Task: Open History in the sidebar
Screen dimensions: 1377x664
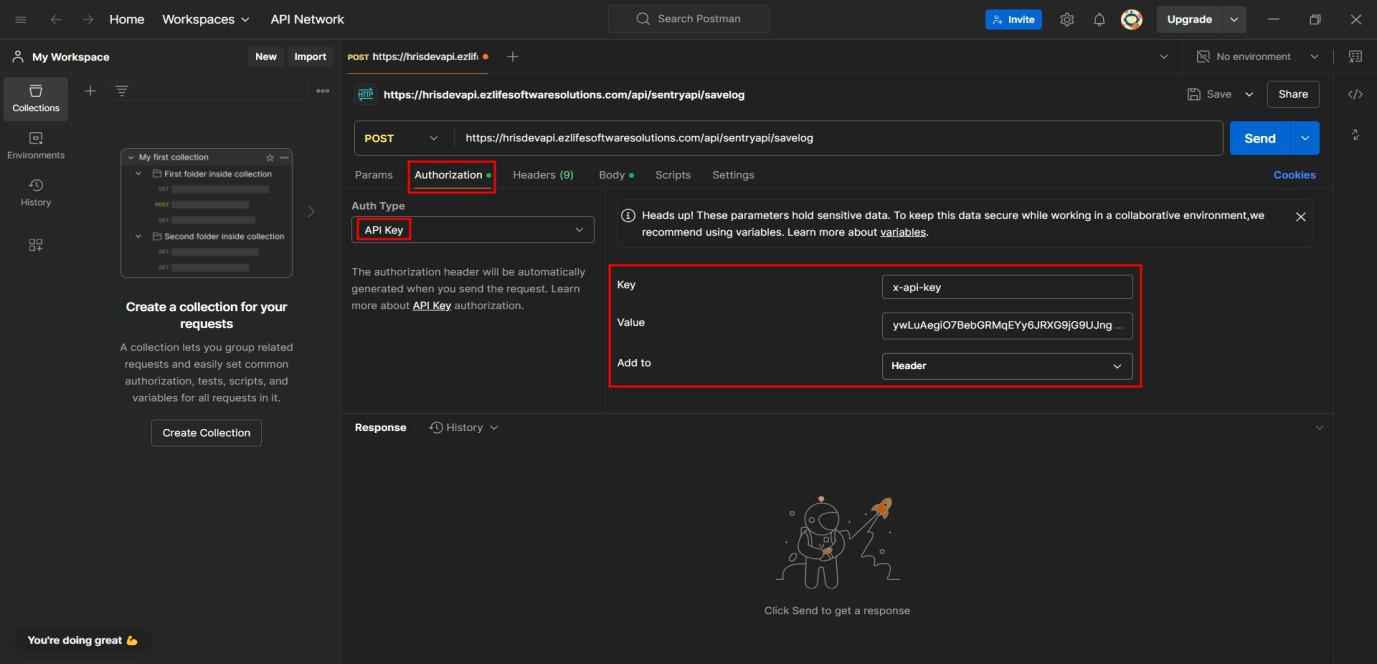Action: (x=36, y=192)
